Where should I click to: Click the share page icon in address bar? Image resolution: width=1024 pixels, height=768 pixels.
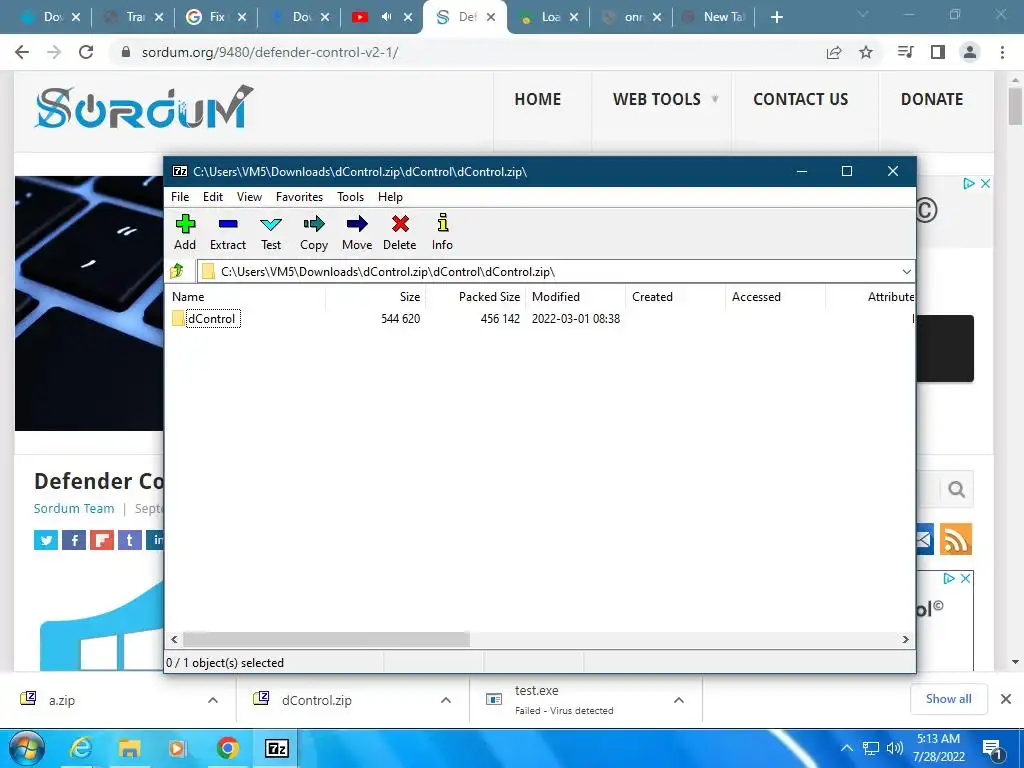click(834, 52)
